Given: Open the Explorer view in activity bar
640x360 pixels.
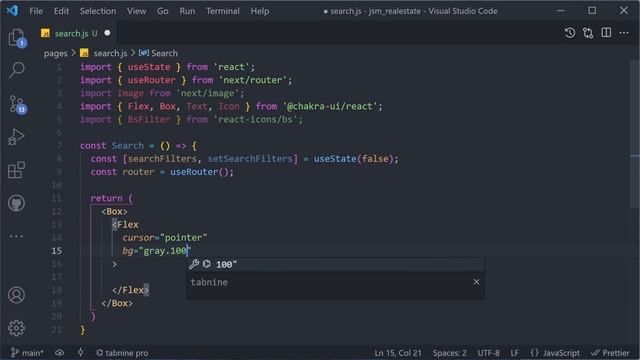Looking at the screenshot, I should tap(17, 38).
